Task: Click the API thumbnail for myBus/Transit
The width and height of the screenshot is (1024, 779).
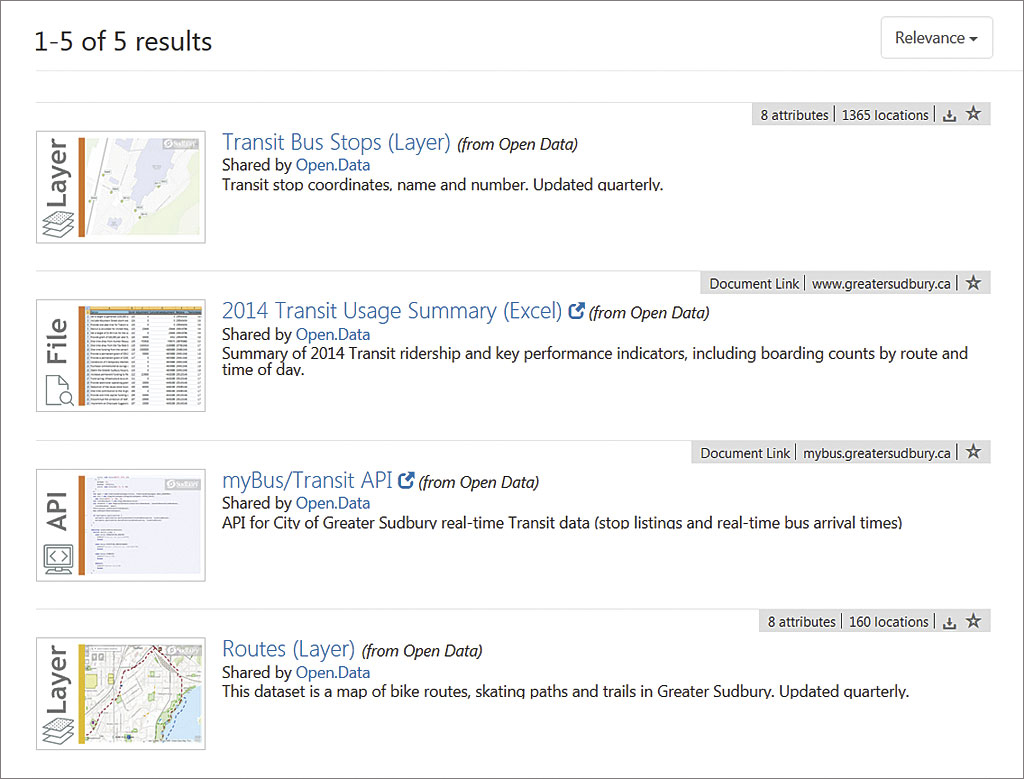Action: coord(121,525)
